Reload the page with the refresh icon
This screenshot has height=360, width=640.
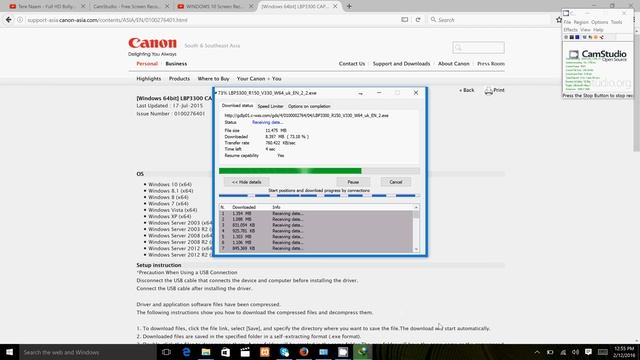tap(418, 20)
